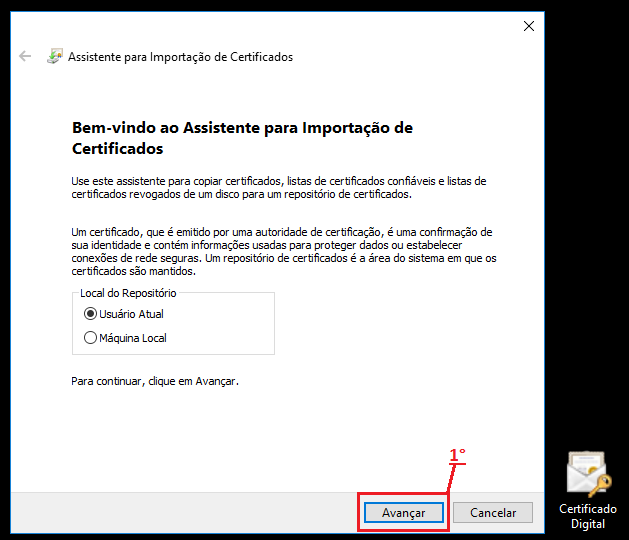Viewport: 629px width, 540px height.
Task: Click the Local do Repositório group label
Action: pyautogui.click(x=128, y=293)
